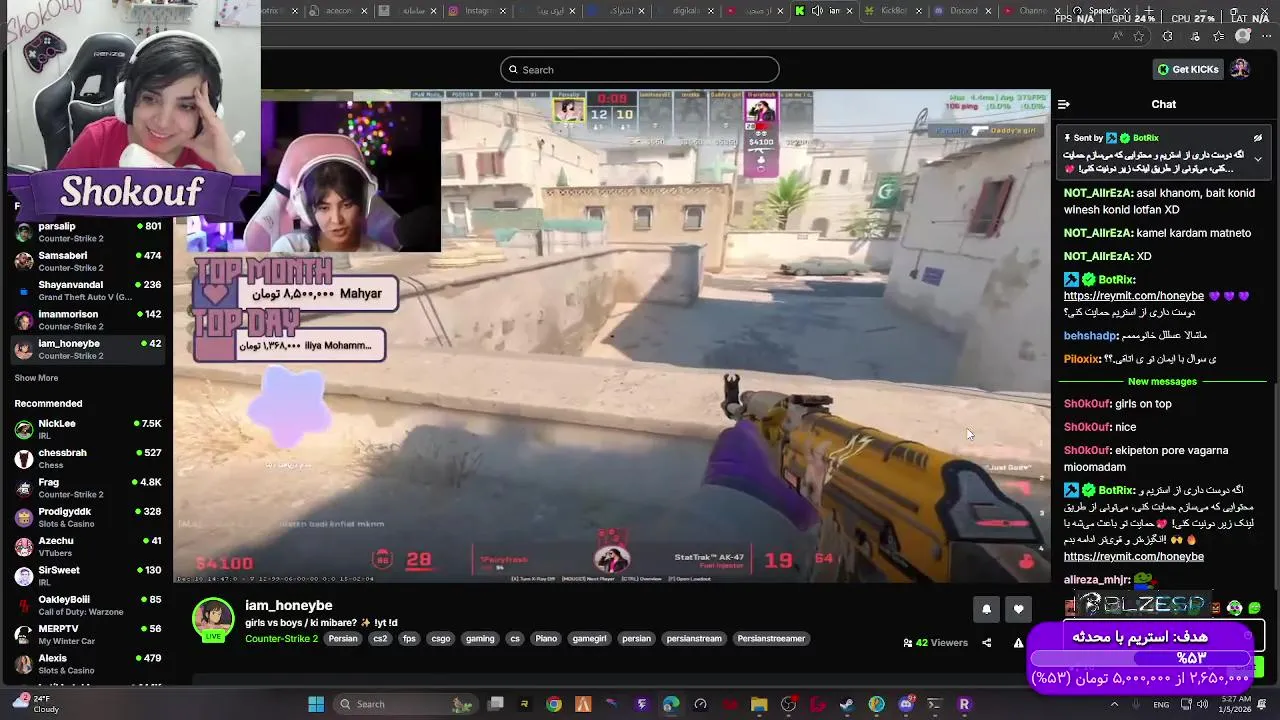Open Frag recommended channel
Viewport: 1280px width, 720px height.
88,488
